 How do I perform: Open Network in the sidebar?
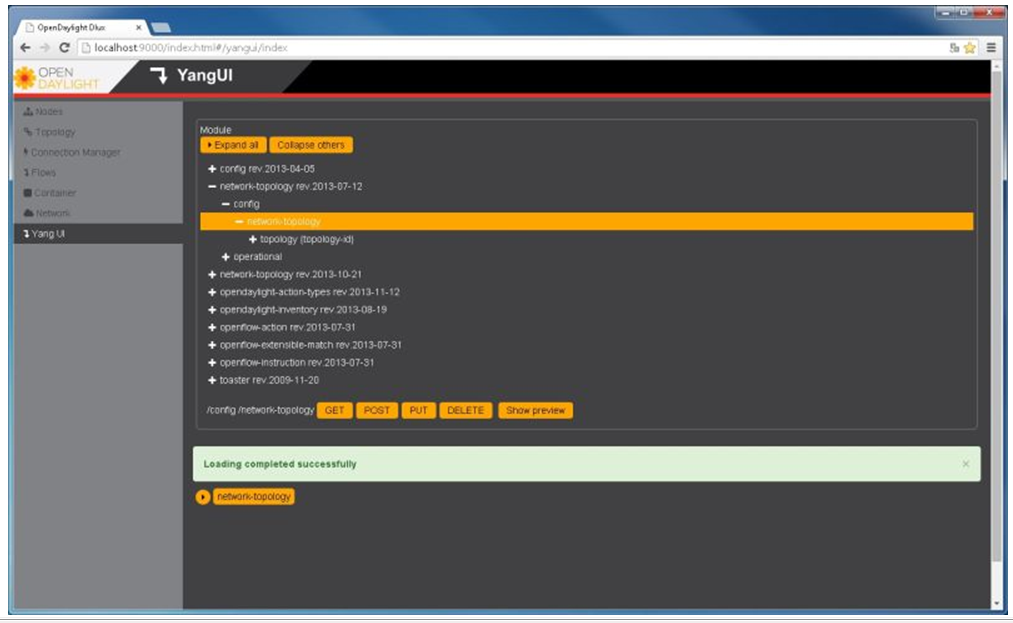coord(47,213)
